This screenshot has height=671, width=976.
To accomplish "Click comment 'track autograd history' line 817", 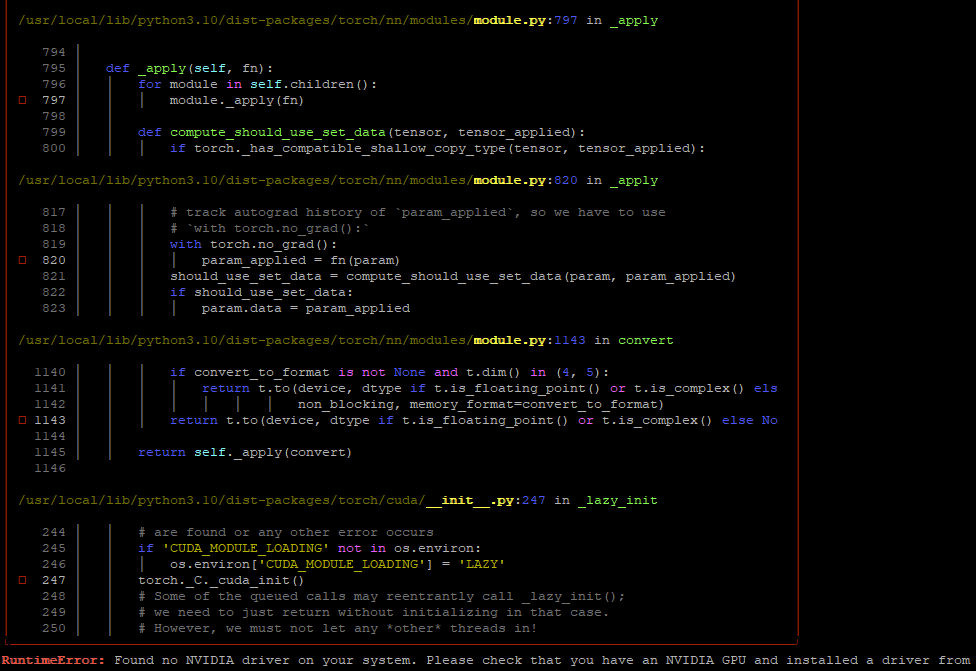I will point(417,212).
